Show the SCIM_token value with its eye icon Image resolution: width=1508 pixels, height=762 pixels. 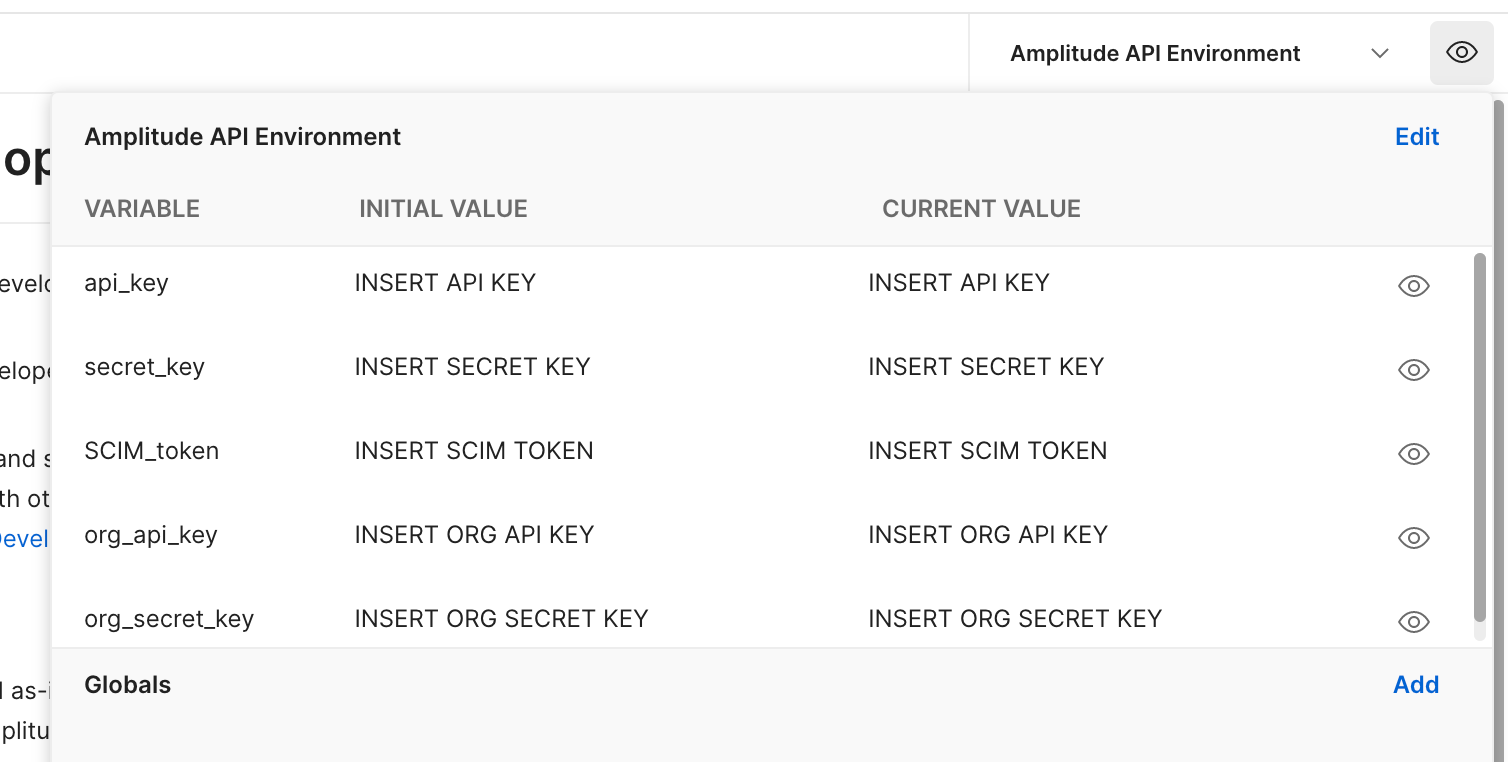[x=1413, y=454]
